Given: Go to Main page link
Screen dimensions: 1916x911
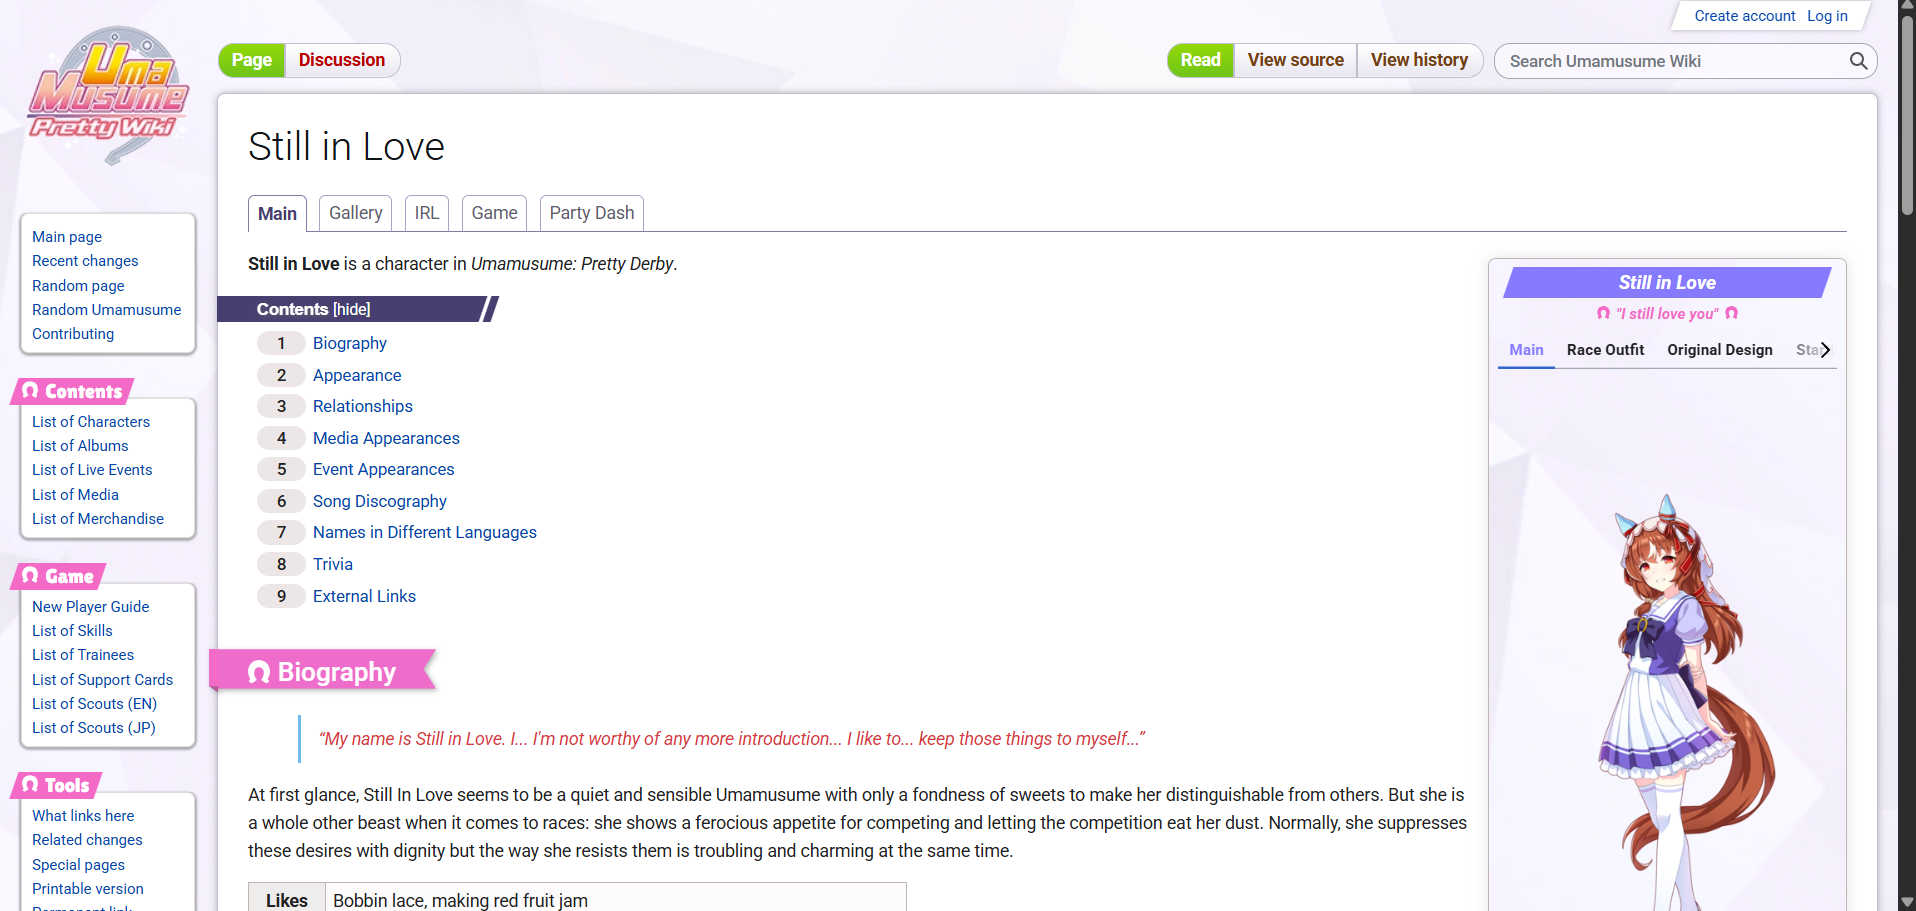Looking at the screenshot, I should pos(67,237).
